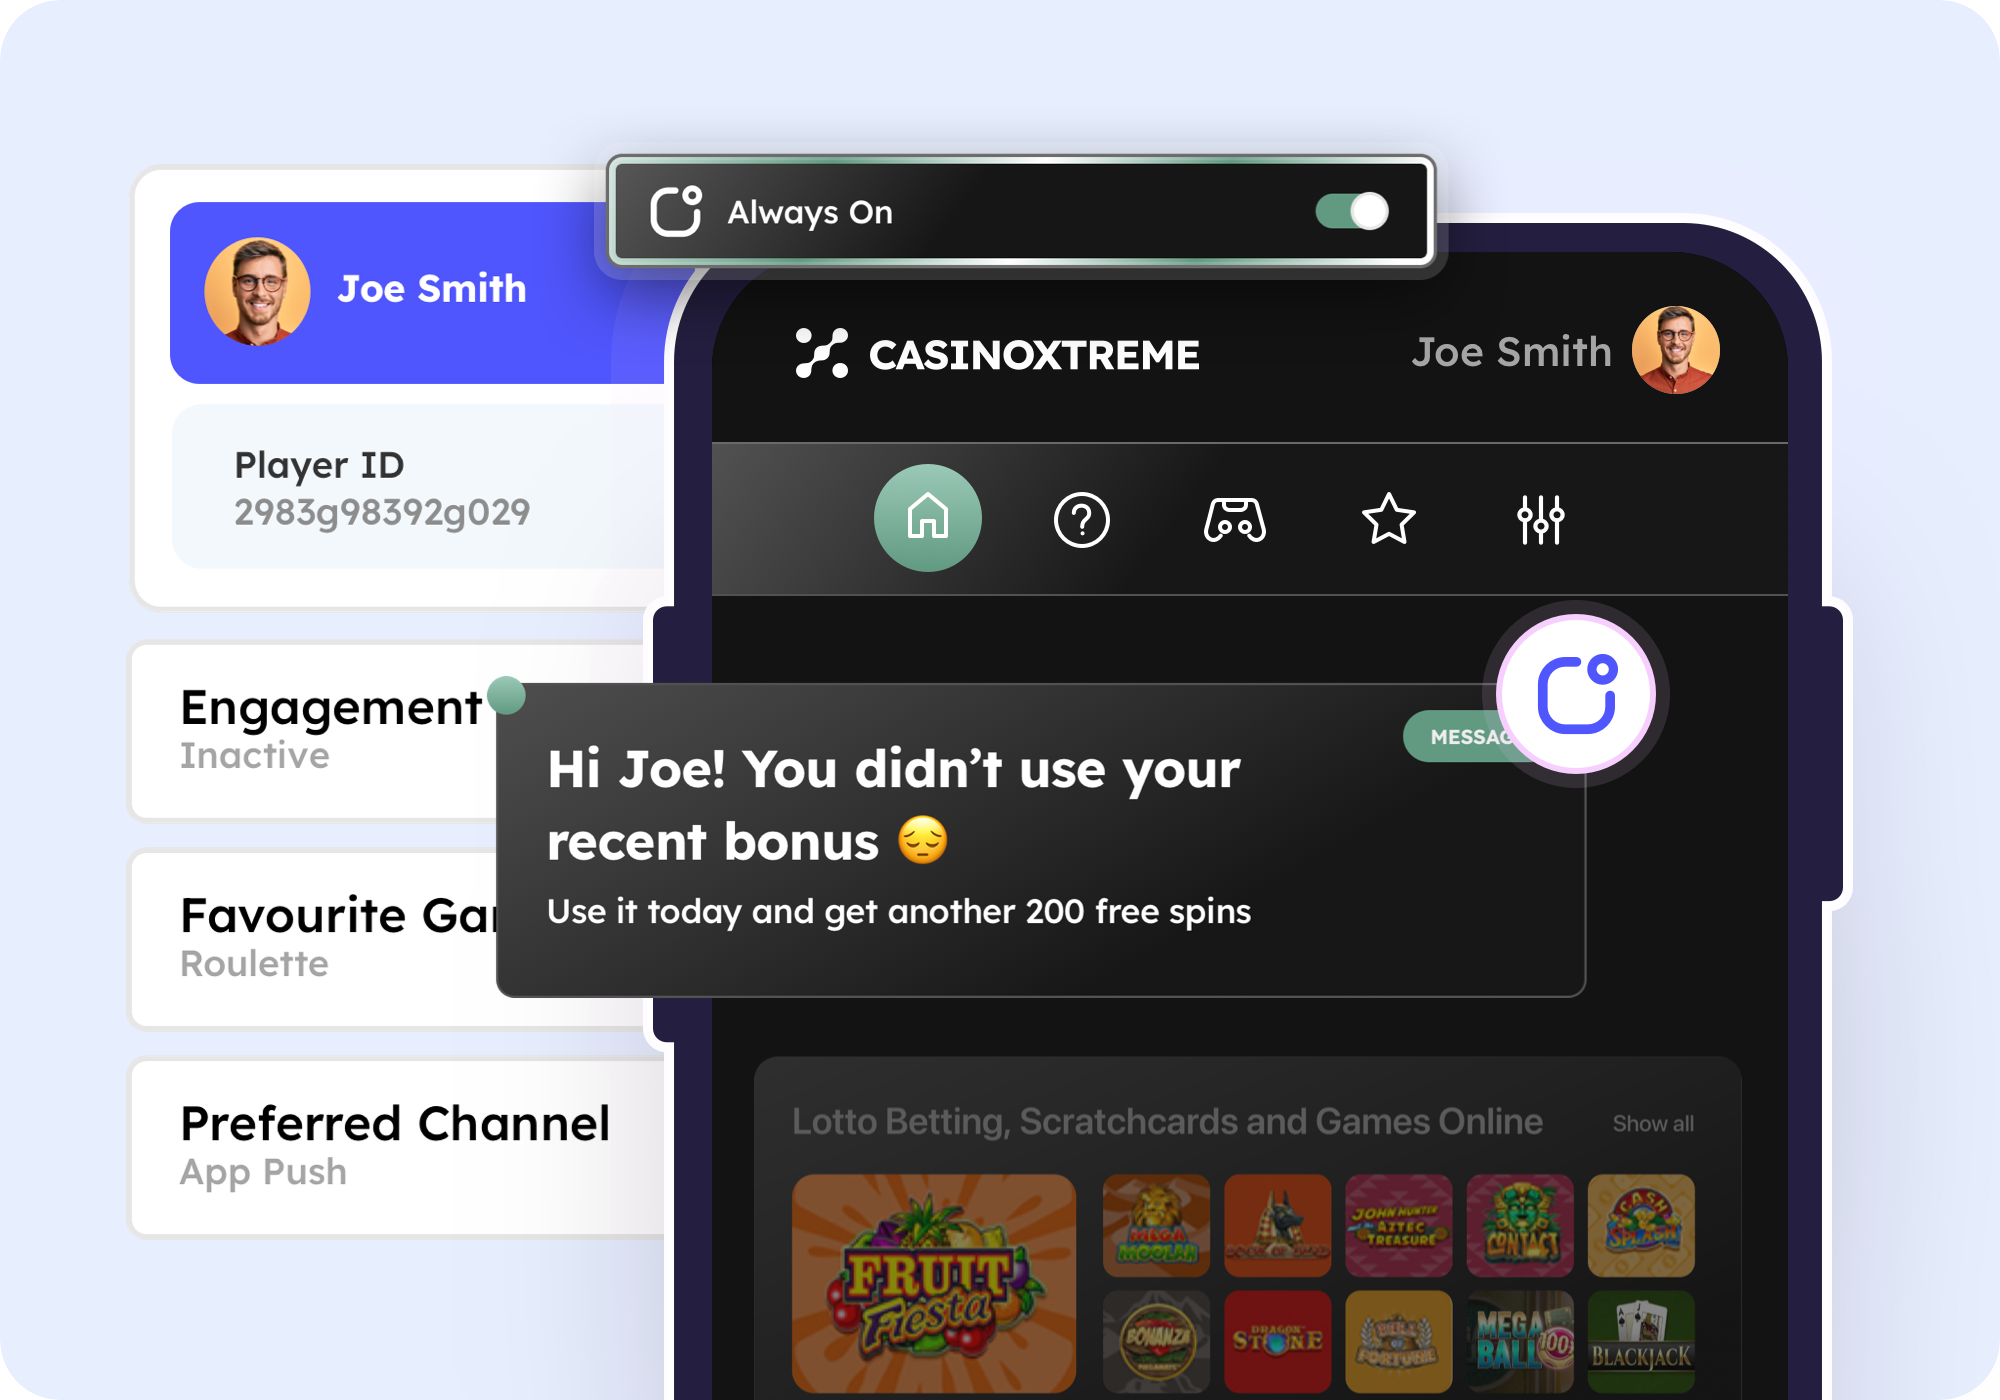Open the Mega Ball game thumbnail
This screenshot has height=1400, width=2000.
(1520, 1341)
